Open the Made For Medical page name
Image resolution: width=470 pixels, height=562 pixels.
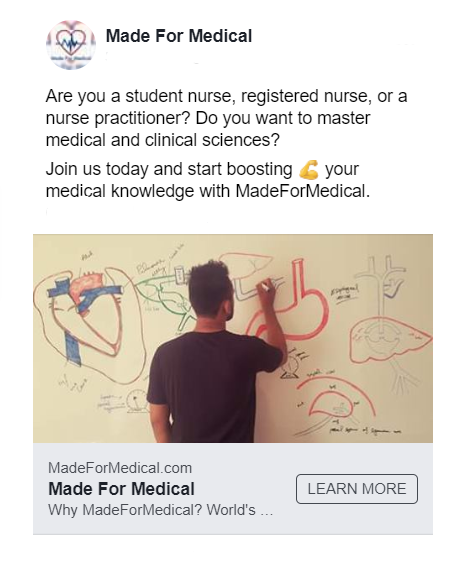coord(179,36)
